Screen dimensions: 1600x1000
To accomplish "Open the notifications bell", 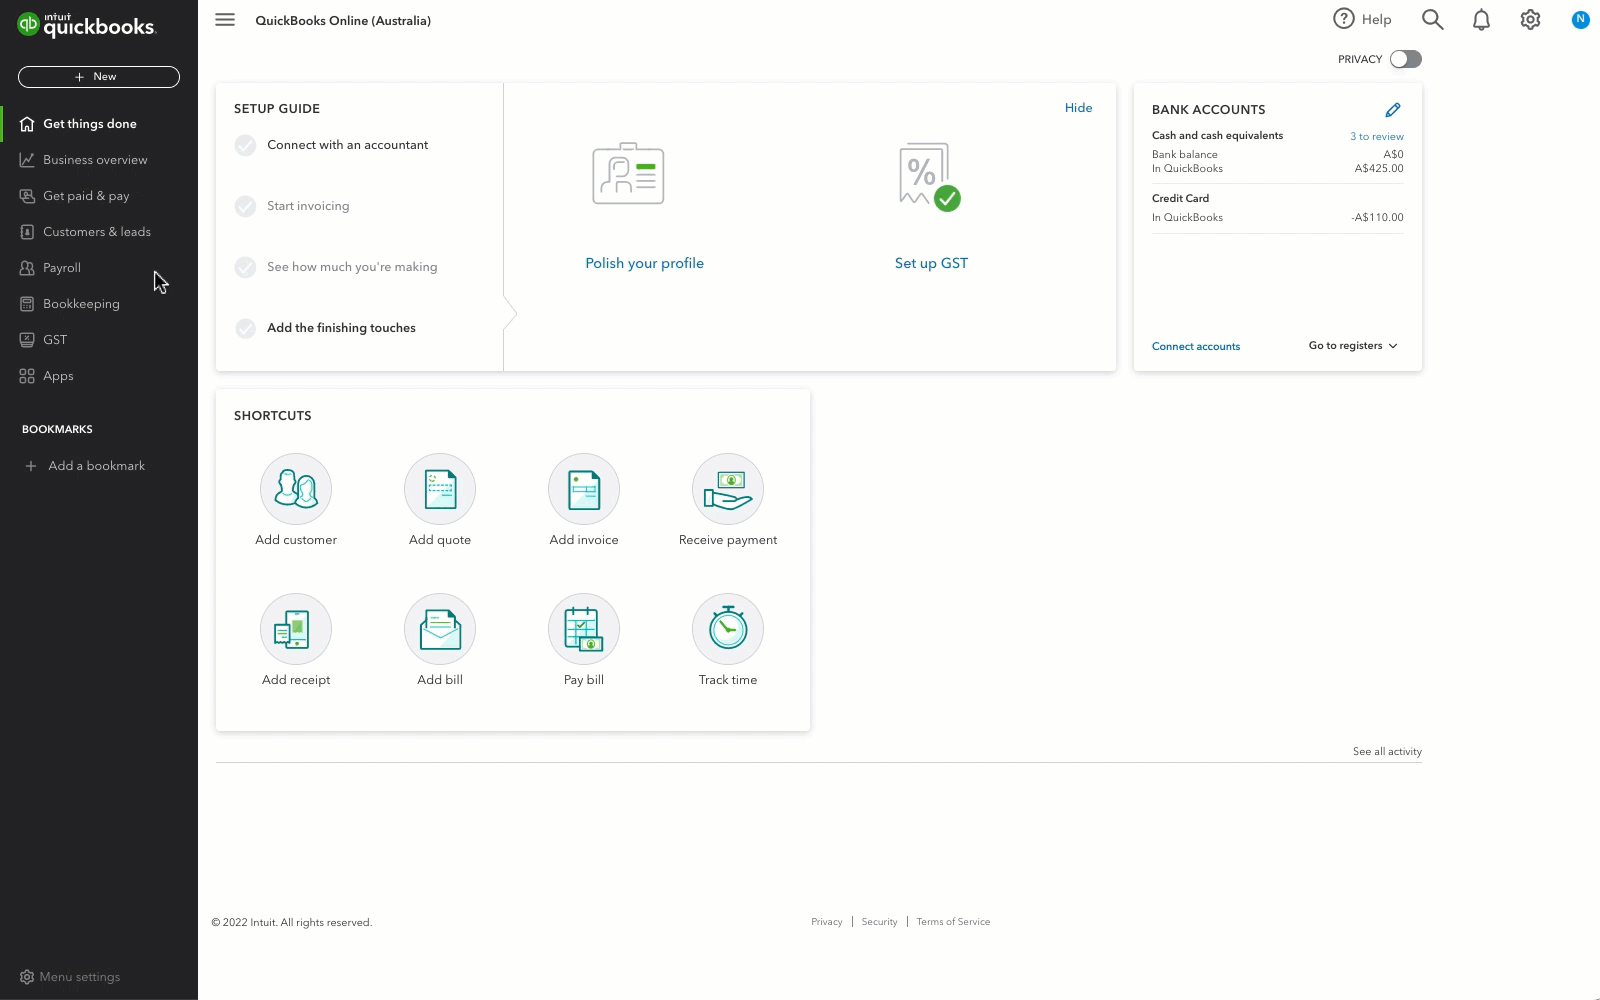I will (x=1481, y=20).
